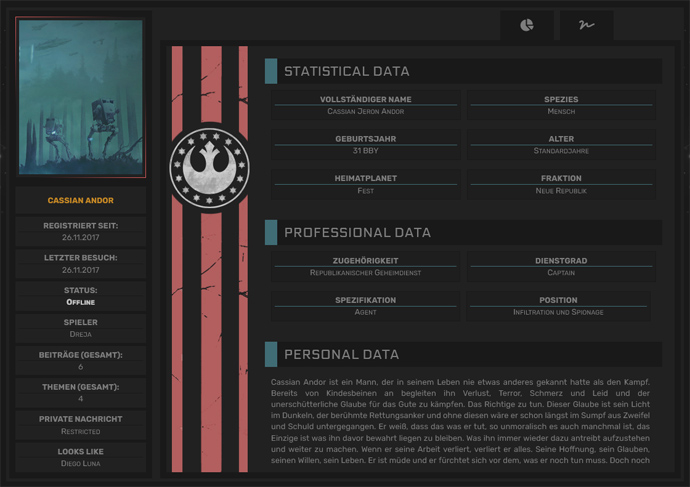Click the Cassian Andor username link
Viewport: 690px width, 487px height.
pyautogui.click(x=81, y=201)
